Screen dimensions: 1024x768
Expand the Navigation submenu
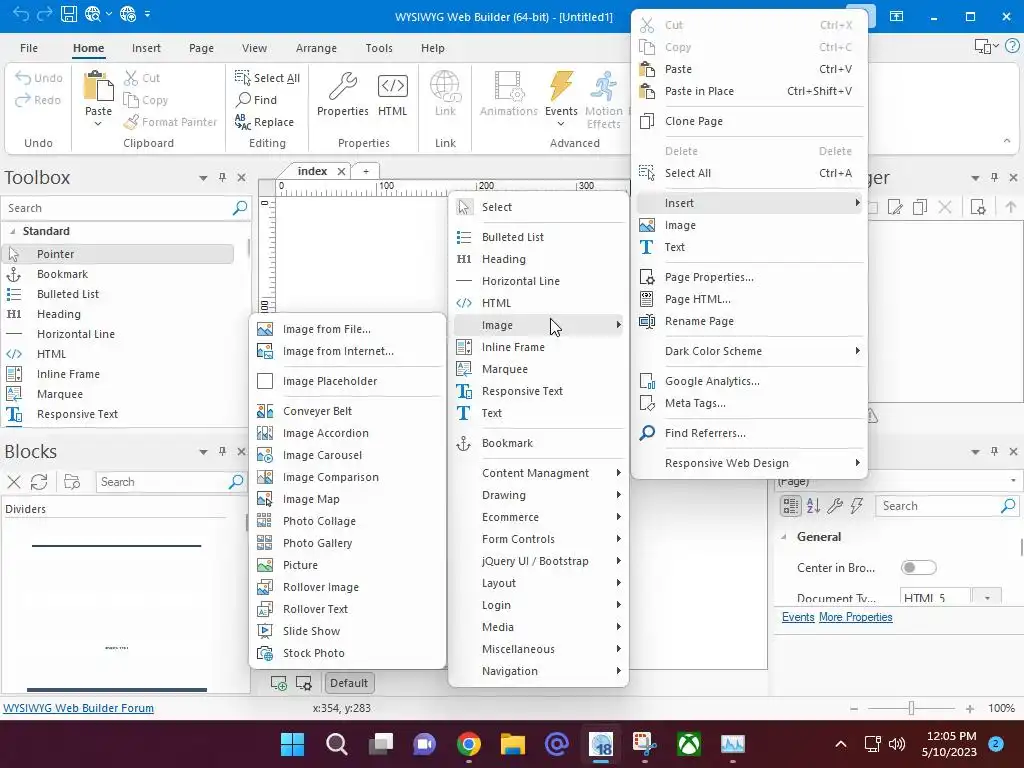[539, 671]
